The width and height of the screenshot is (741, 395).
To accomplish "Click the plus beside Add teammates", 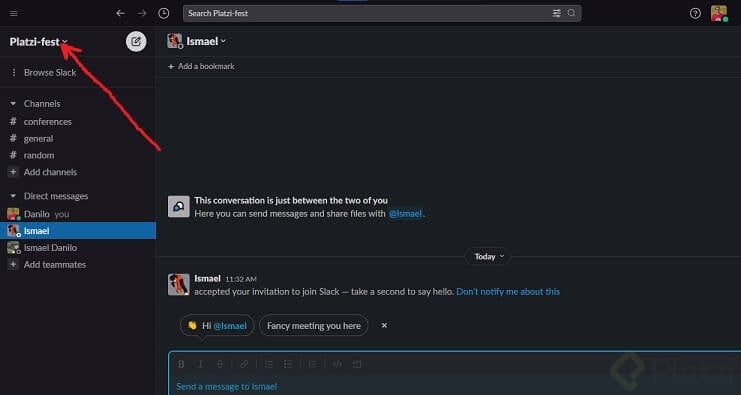I will point(13,265).
